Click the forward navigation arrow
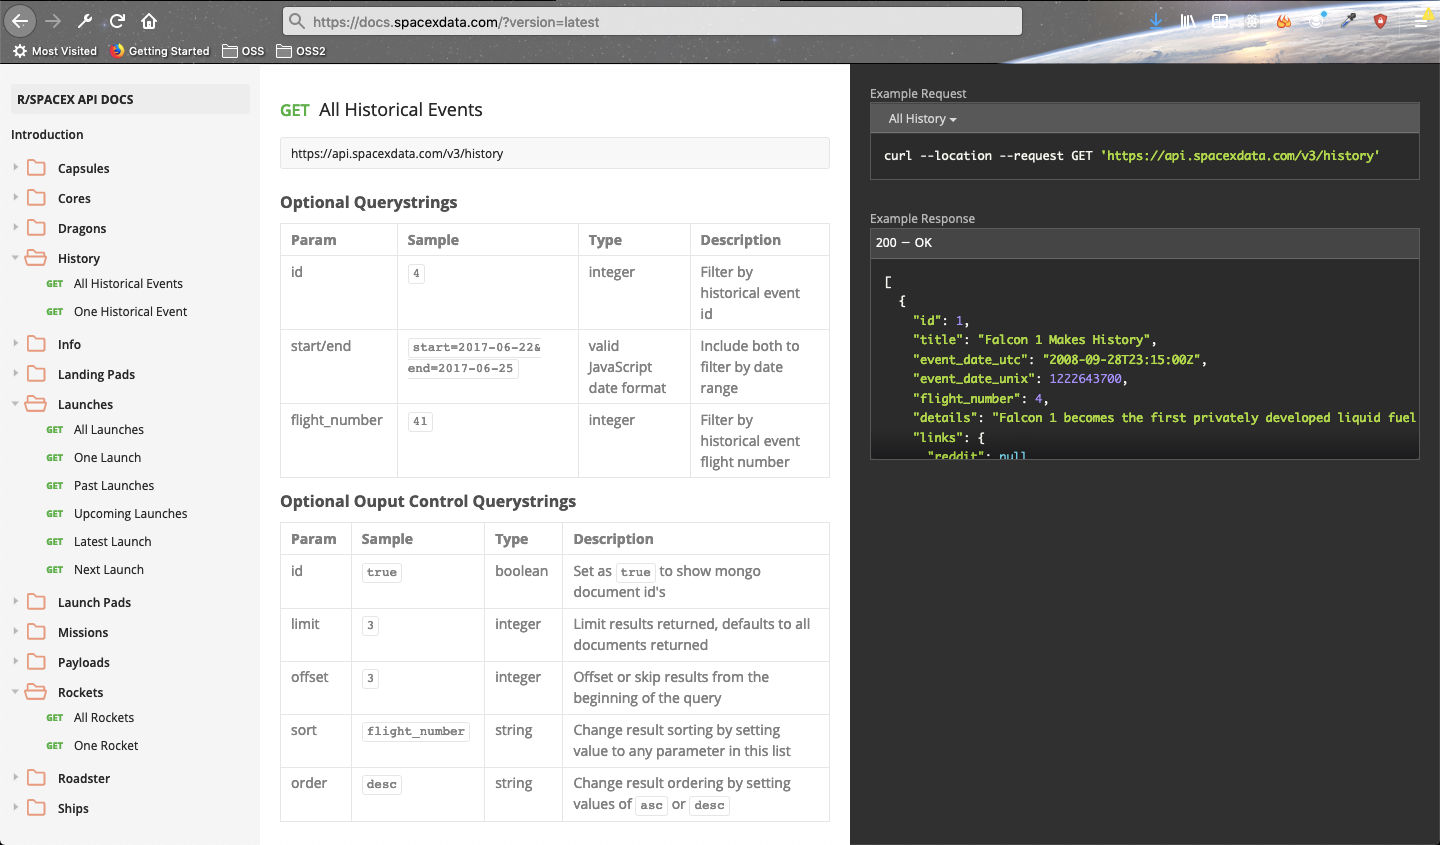The image size is (1440, 845). [54, 21]
